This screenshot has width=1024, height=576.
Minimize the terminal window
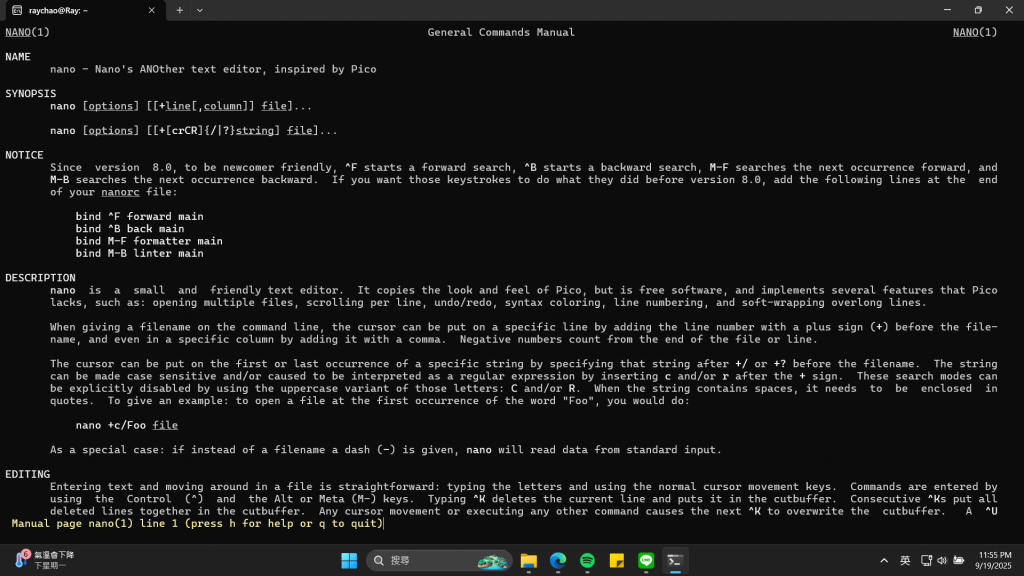[x=947, y=10]
